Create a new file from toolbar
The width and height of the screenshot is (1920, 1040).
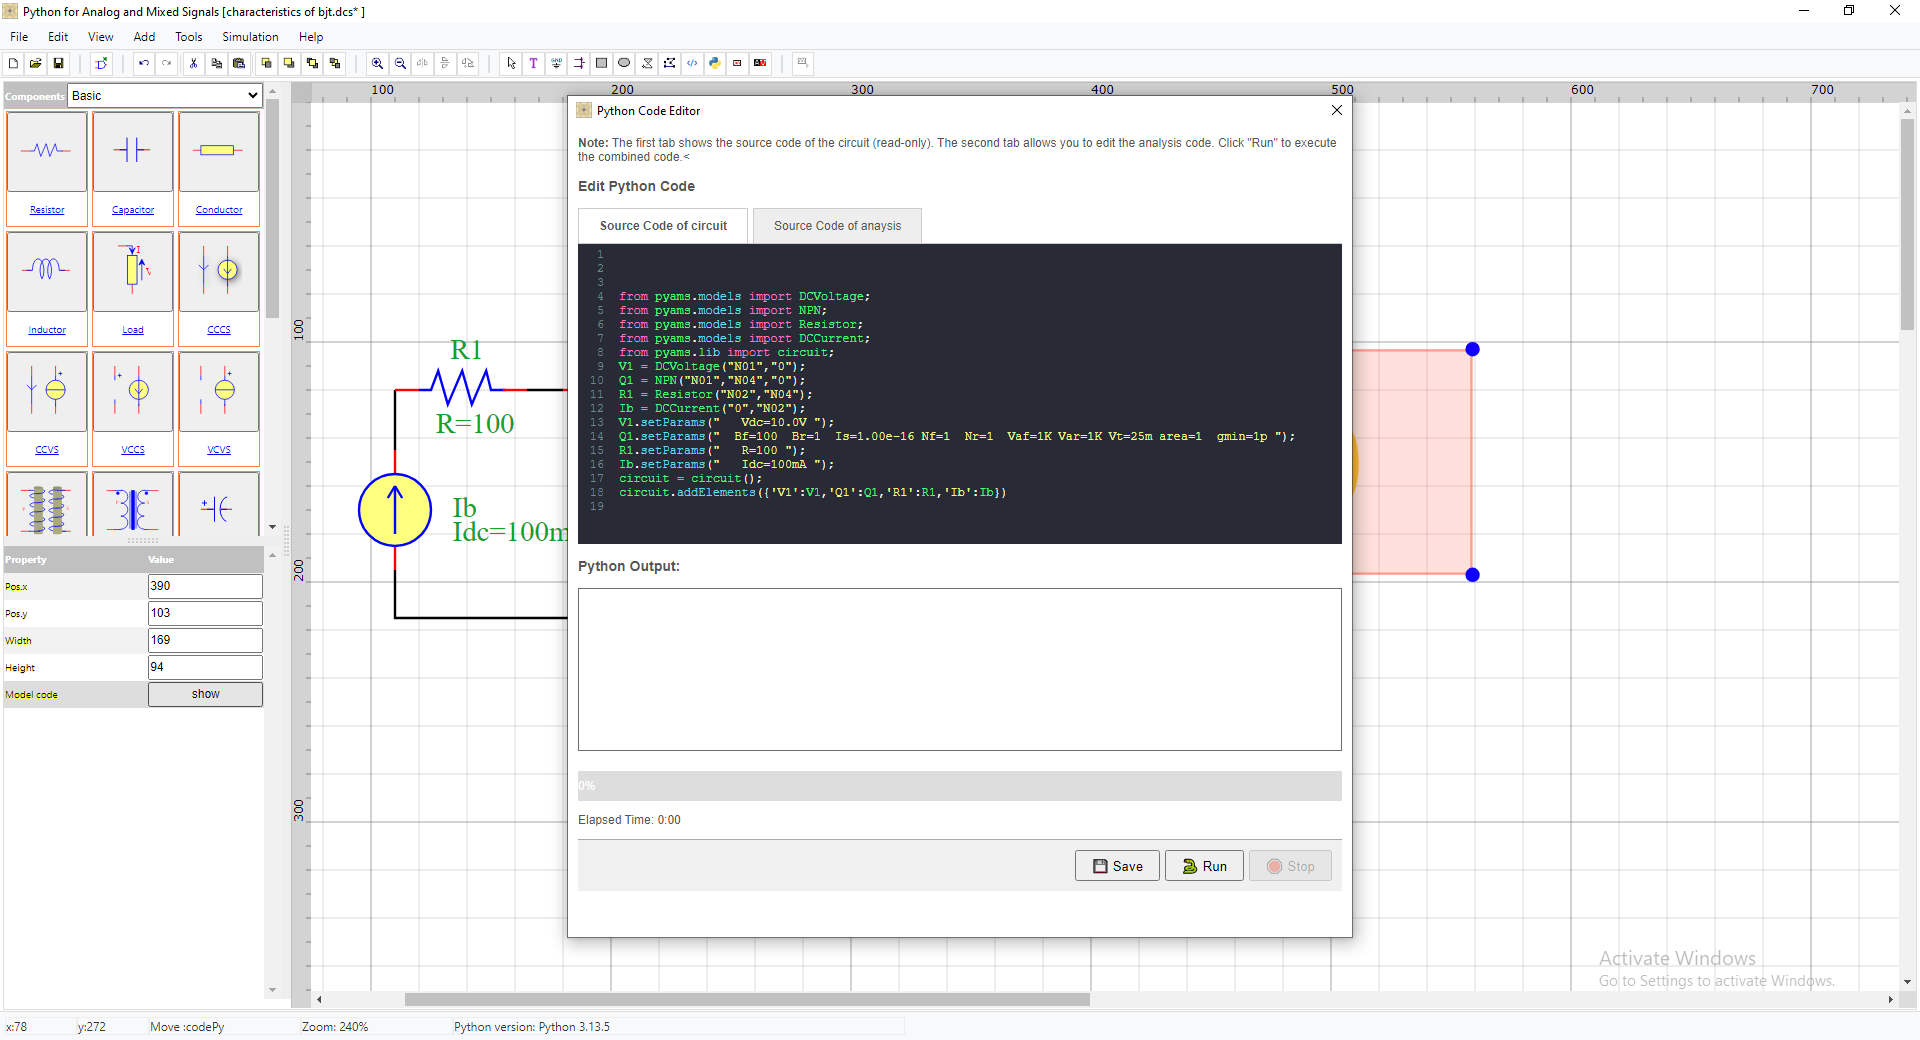click(x=13, y=63)
